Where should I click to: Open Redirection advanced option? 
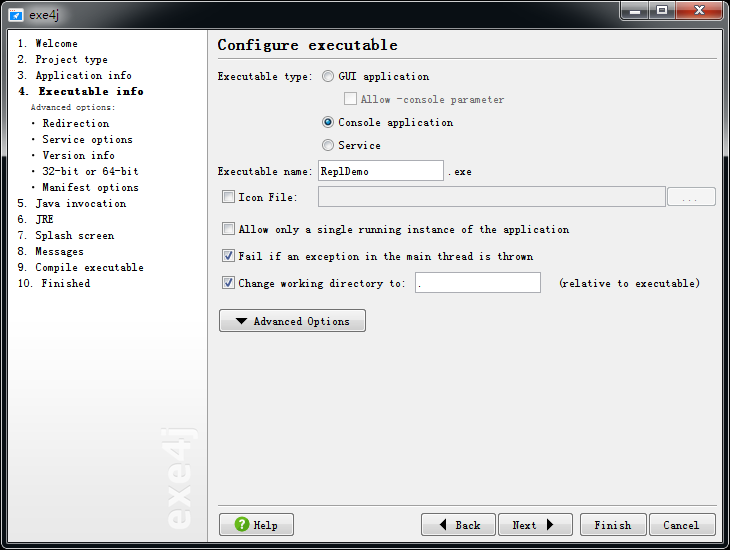pyautogui.click(x=75, y=123)
